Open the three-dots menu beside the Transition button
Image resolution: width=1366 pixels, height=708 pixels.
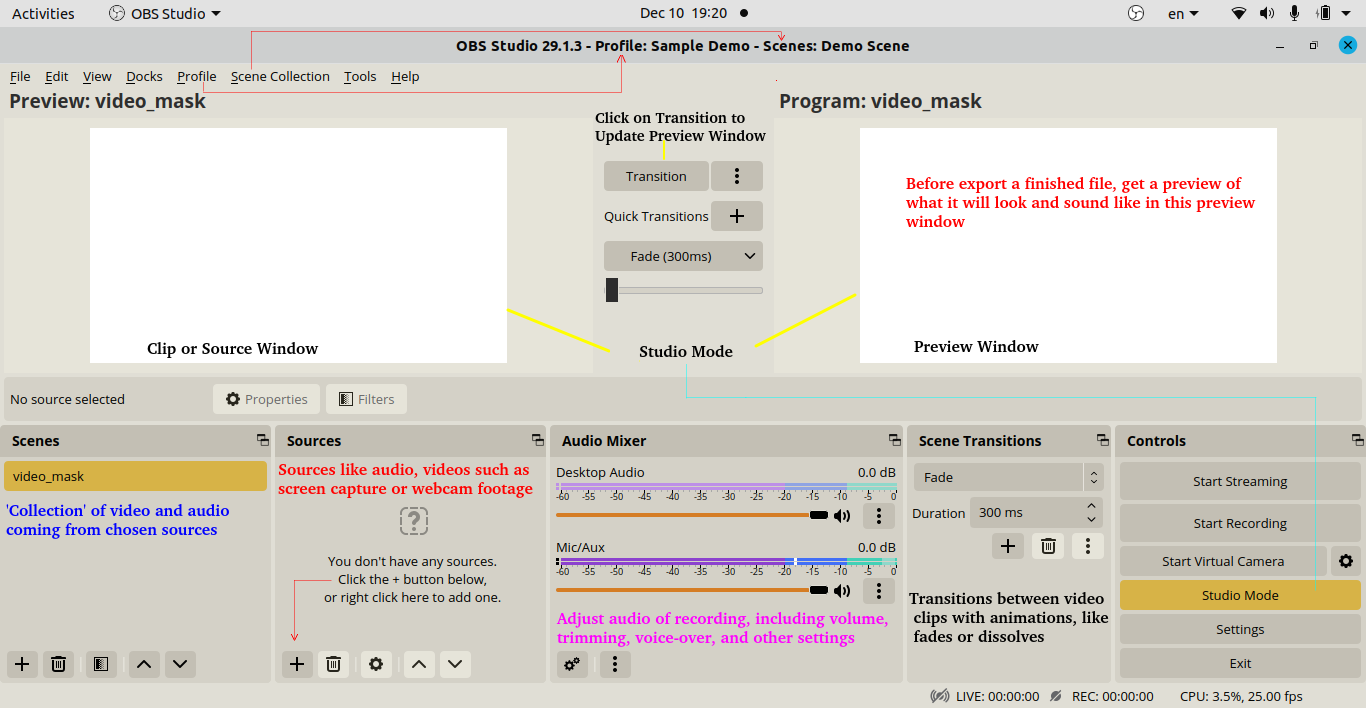point(737,176)
